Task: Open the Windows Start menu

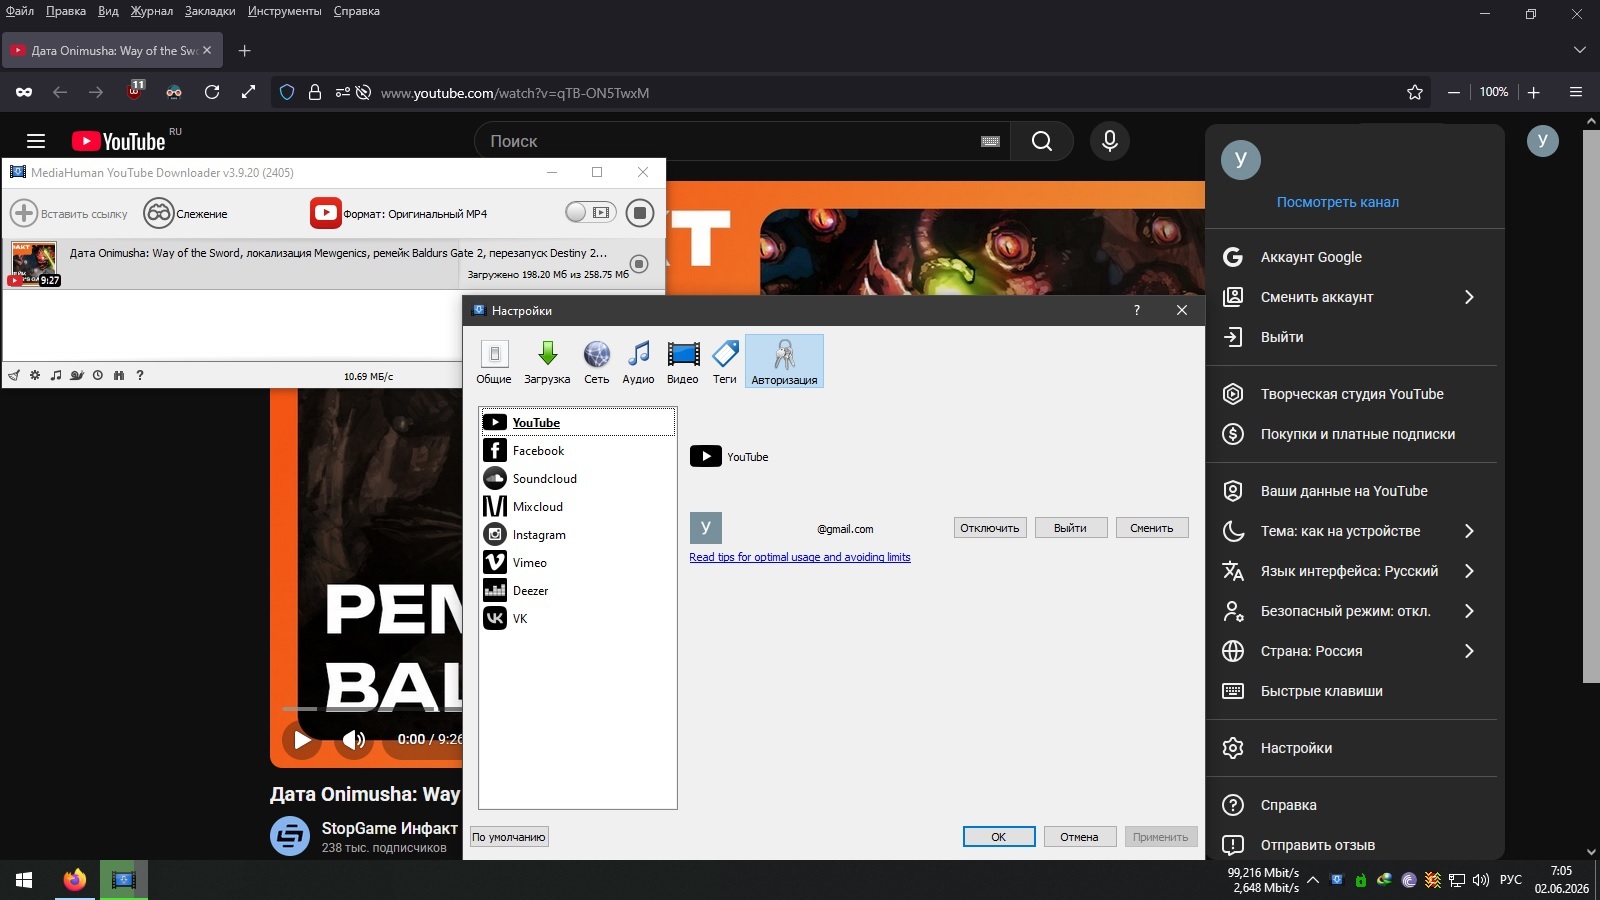Action: [x=24, y=880]
